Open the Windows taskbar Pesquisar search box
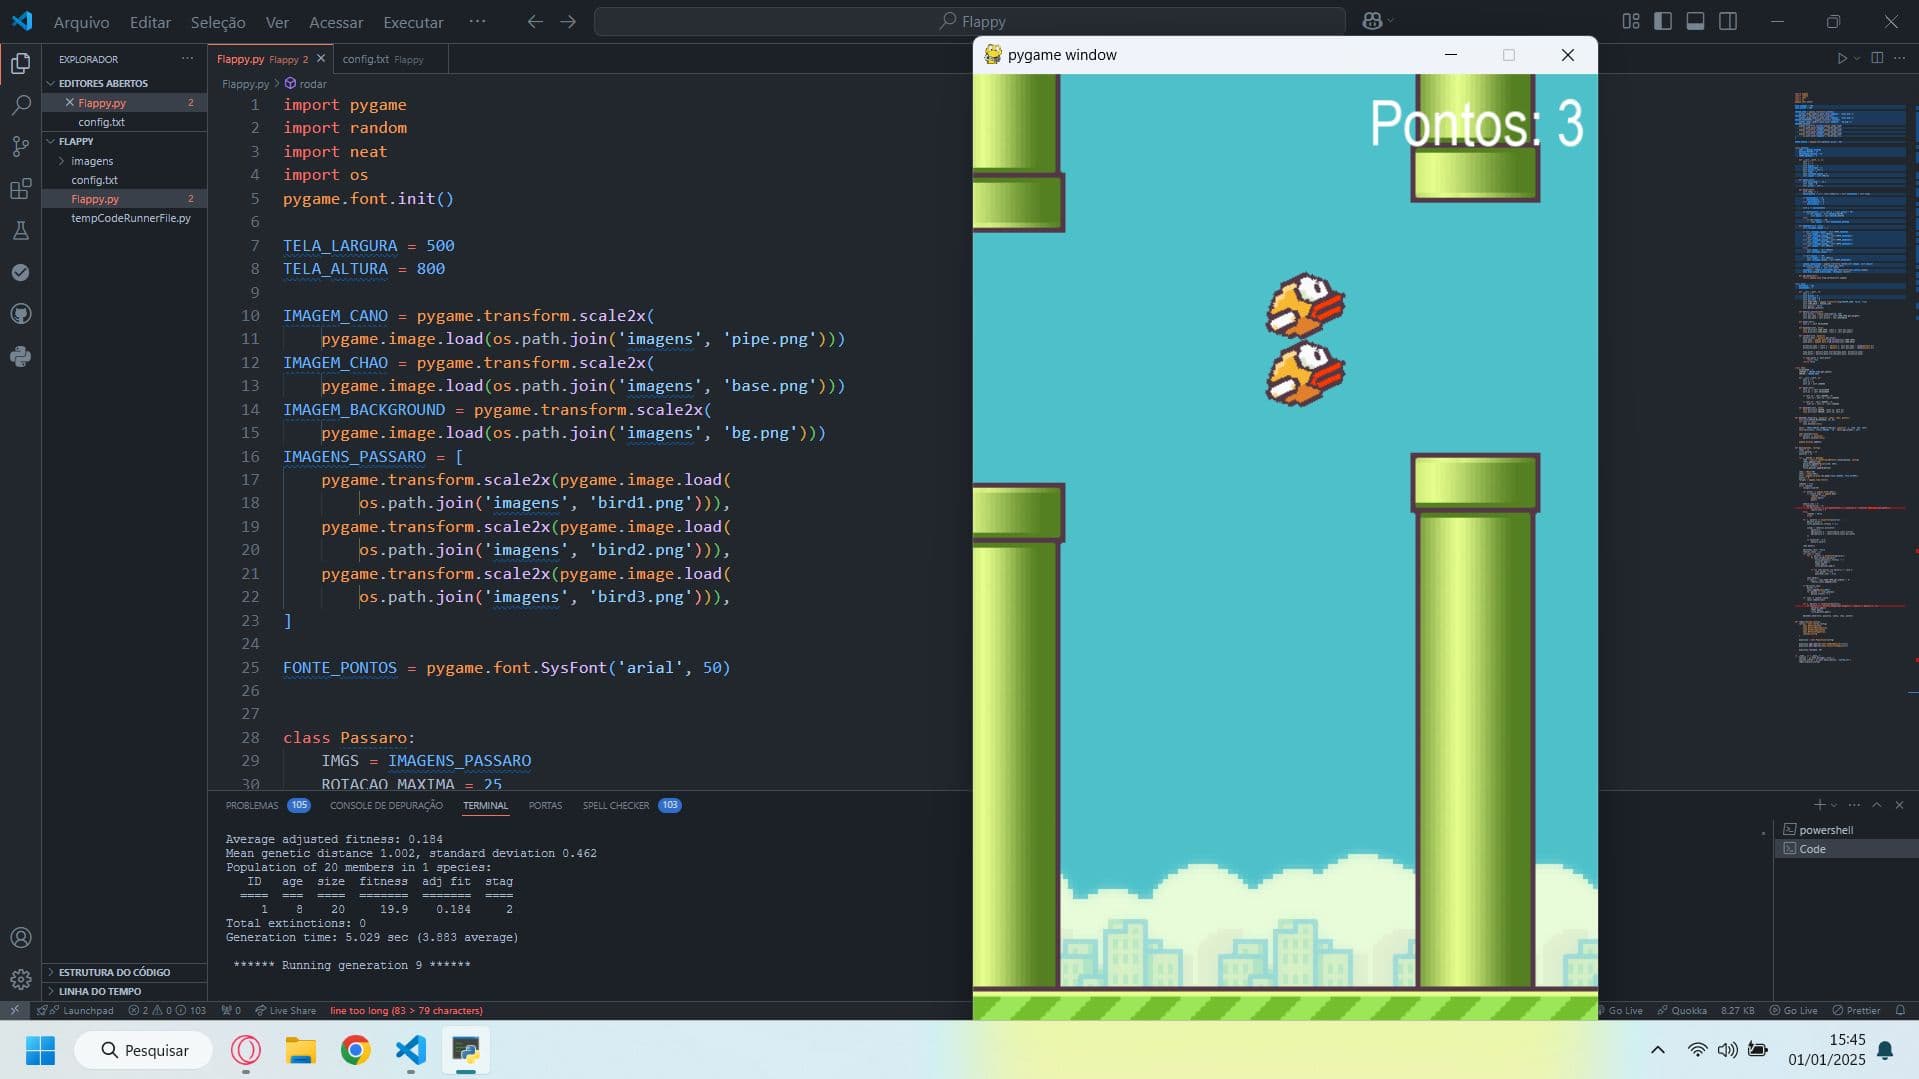Viewport: 1919px width, 1079px height. click(x=144, y=1050)
